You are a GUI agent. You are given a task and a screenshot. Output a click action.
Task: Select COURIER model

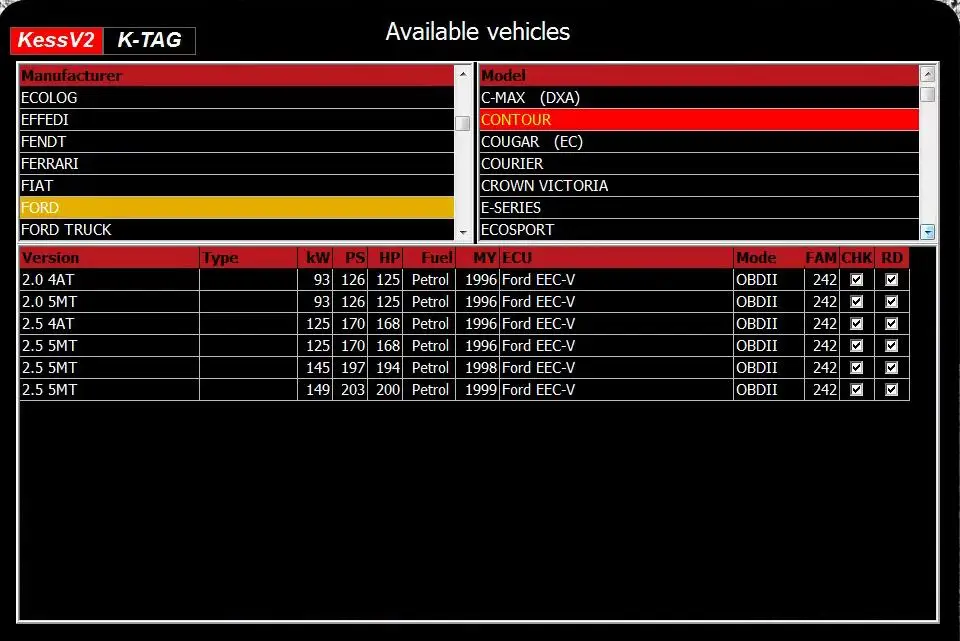[x=699, y=163]
